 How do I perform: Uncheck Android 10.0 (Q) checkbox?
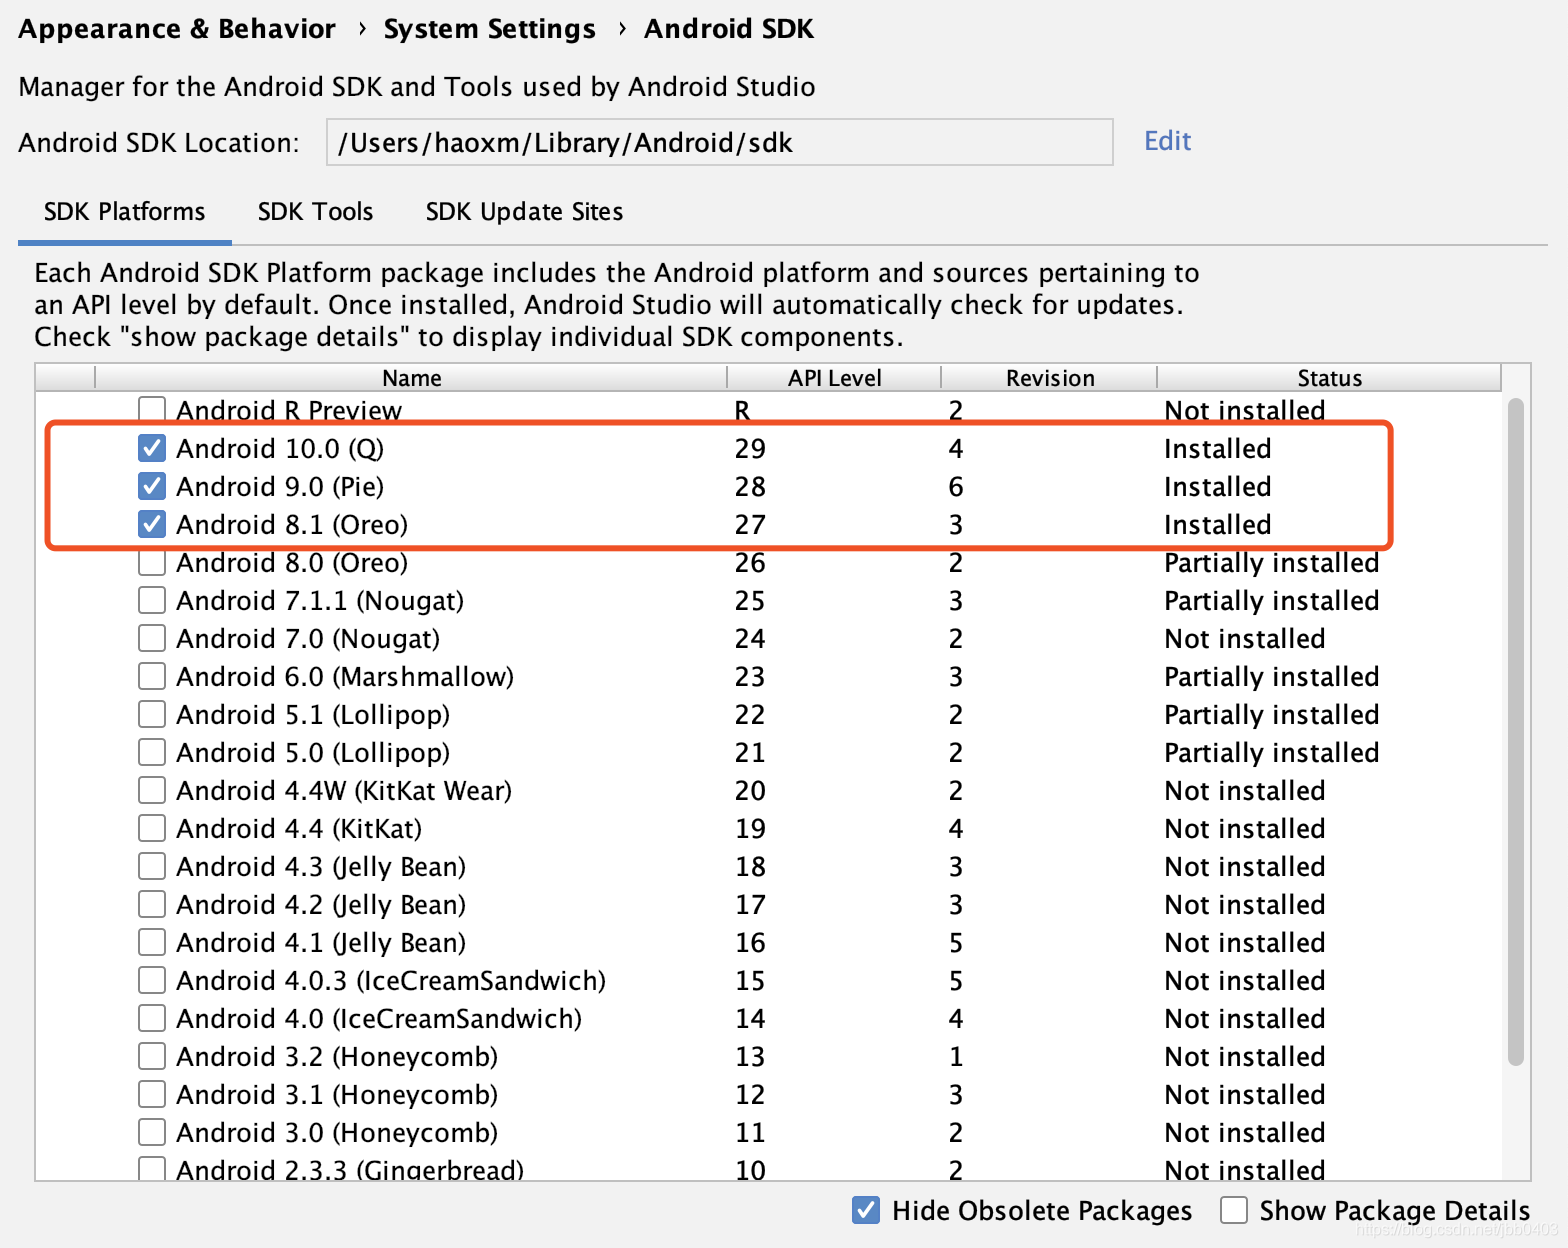tap(152, 448)
